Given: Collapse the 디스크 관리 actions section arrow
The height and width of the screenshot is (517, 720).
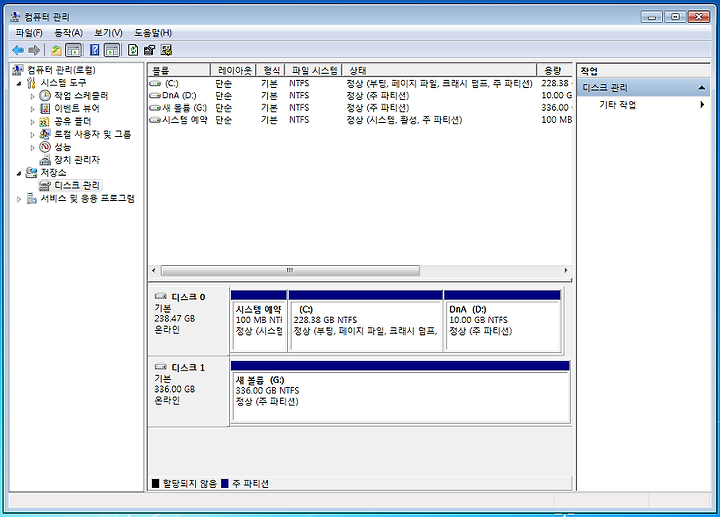Looking at the screenshot, I should point(702,88).
